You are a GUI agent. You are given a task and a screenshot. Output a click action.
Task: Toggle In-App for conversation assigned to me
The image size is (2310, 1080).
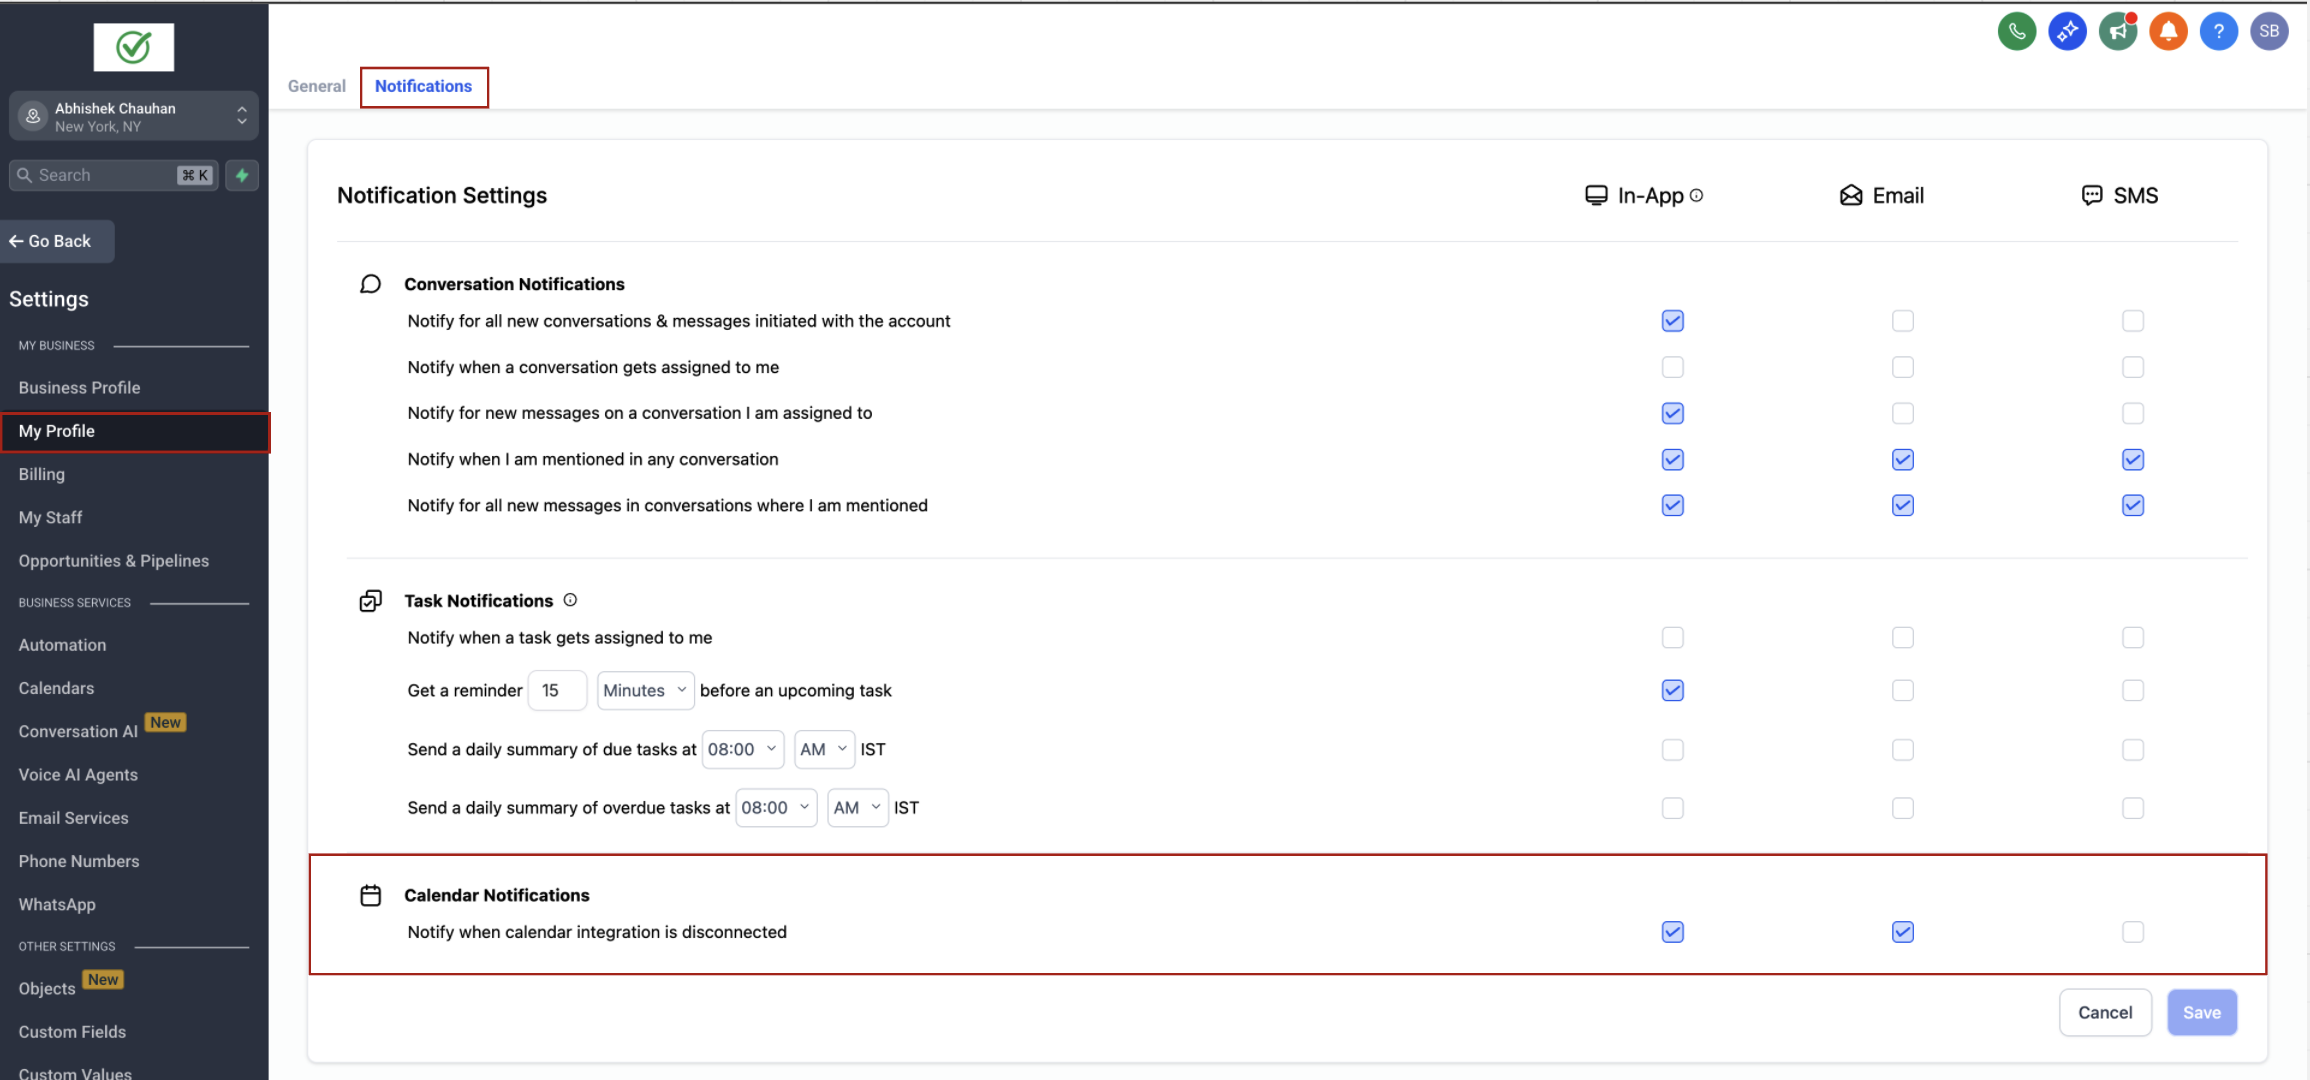(1672, 367)
